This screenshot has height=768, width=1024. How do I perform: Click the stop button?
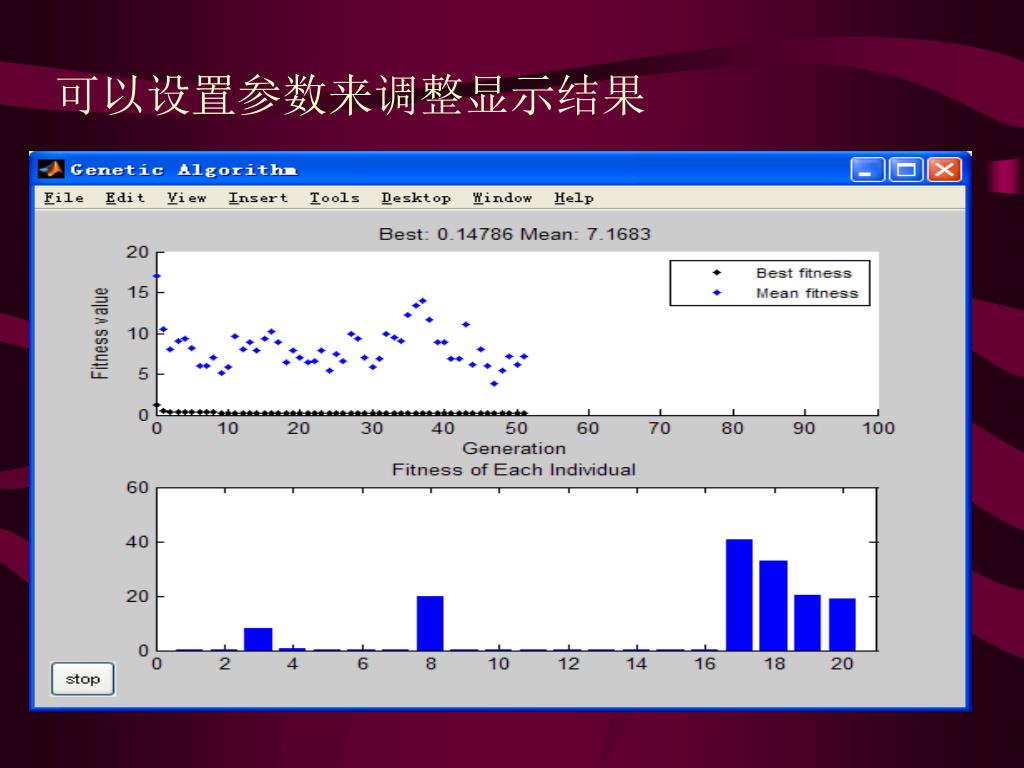click(83, 679)
